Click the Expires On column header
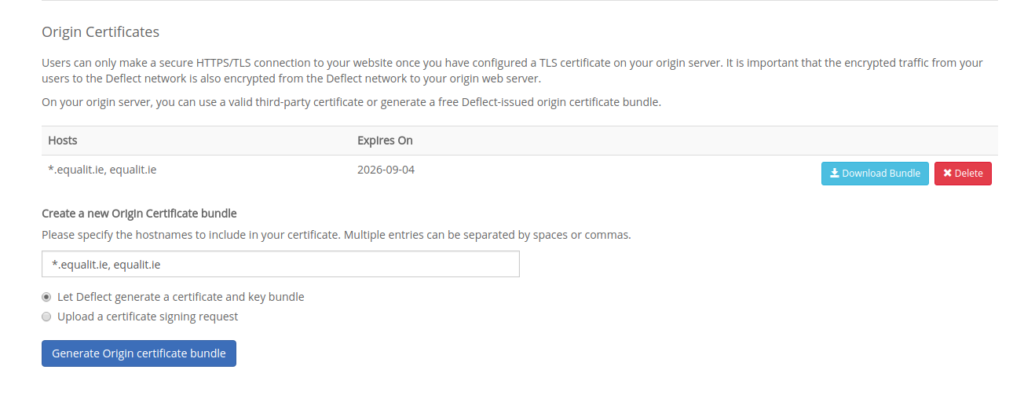 [x=385, y=140]
